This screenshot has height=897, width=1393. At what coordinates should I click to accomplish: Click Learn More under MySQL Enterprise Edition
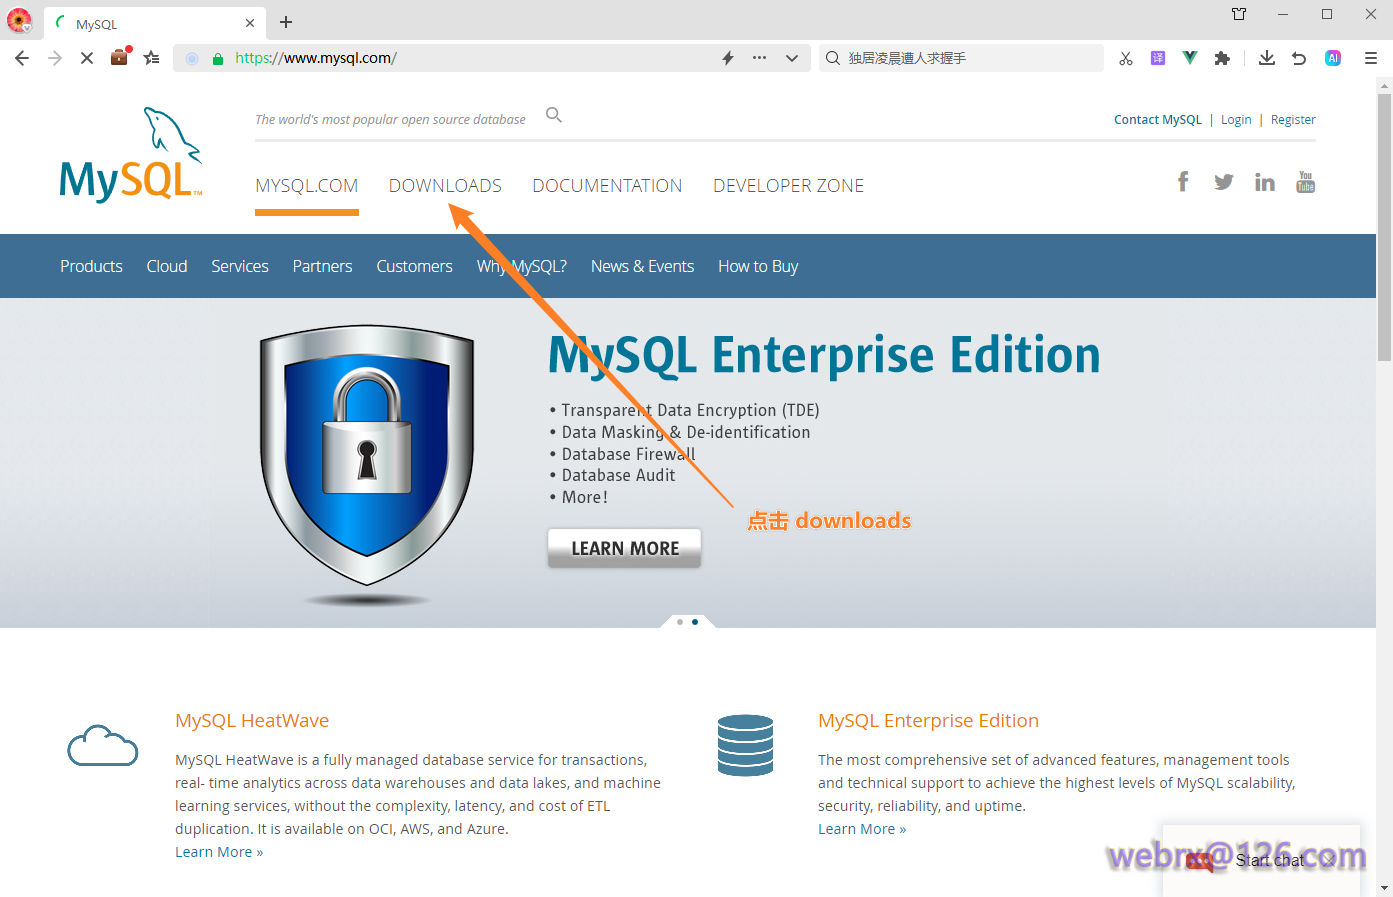[x=862, y=829]
